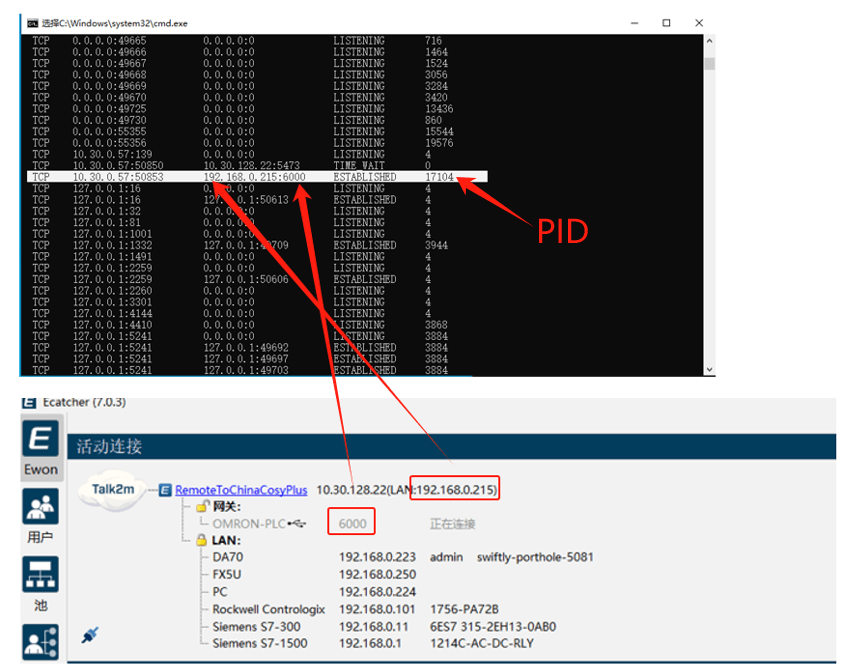Click the admin text in DA70 row

pos(446,557)
